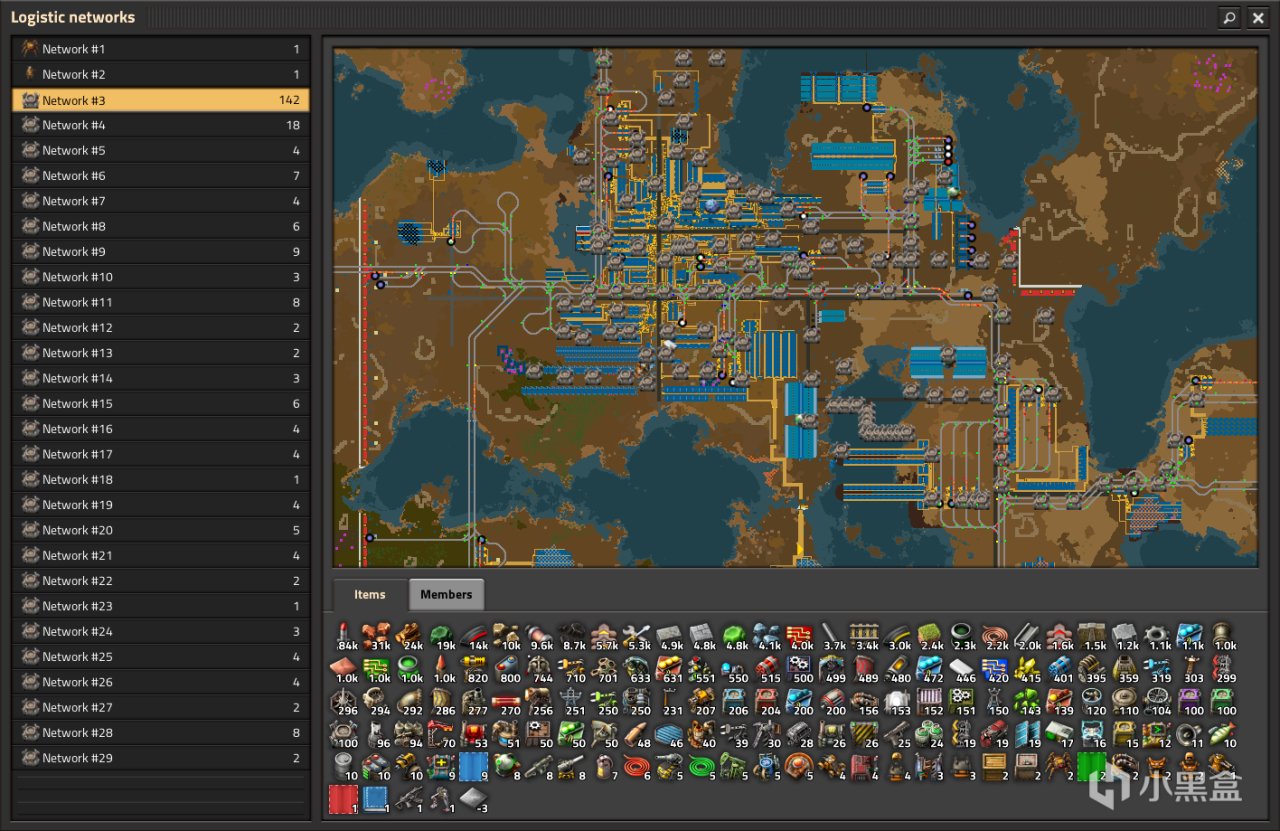Close the Logistic networks window
1280x831 pixels.
click(1257, 17)
